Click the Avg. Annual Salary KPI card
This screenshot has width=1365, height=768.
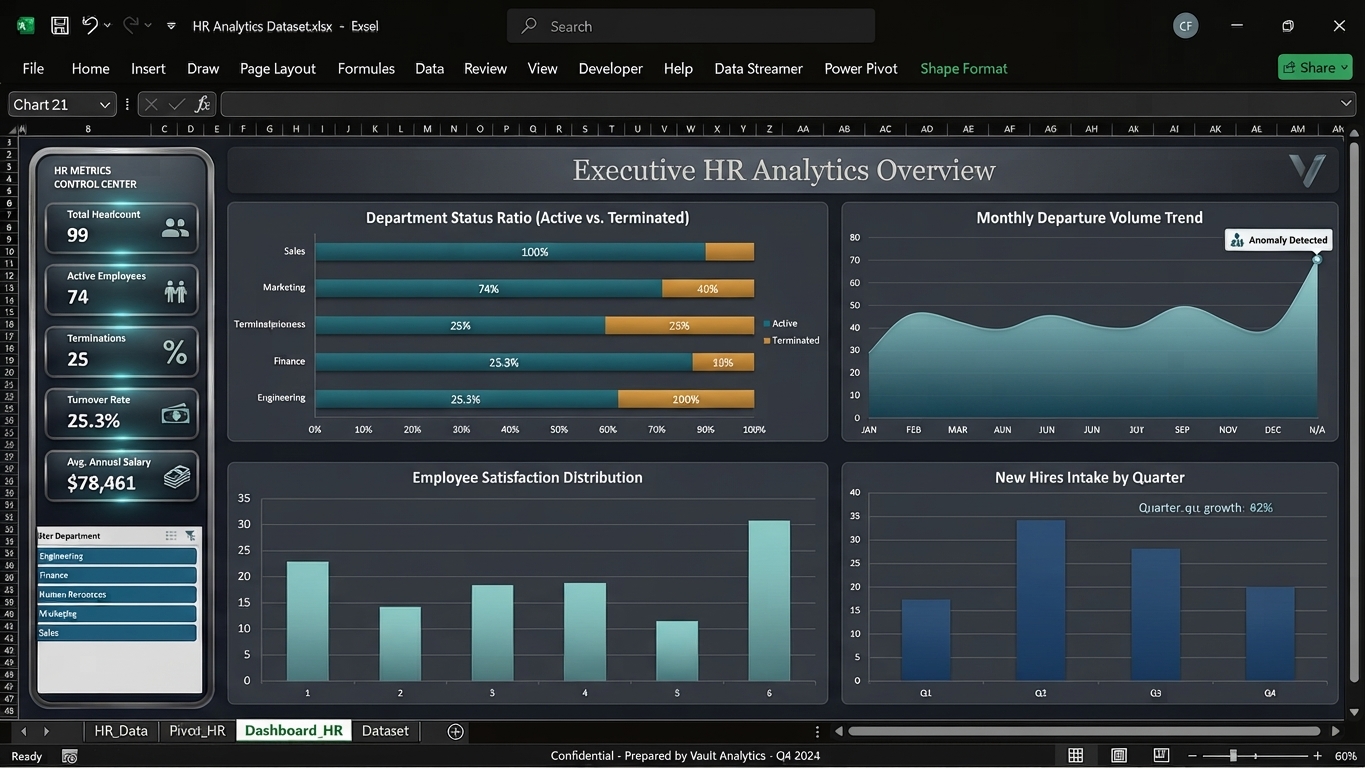click(122, 476)
